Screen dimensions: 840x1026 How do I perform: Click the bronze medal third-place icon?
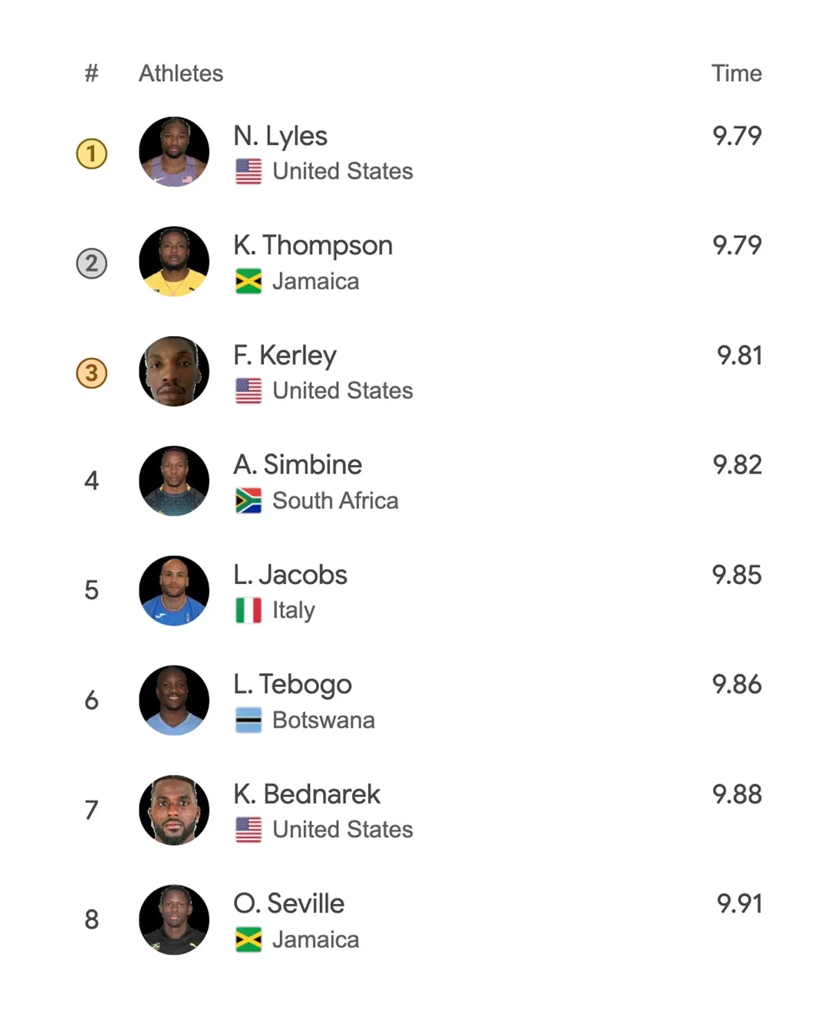[x=91, y=373]
